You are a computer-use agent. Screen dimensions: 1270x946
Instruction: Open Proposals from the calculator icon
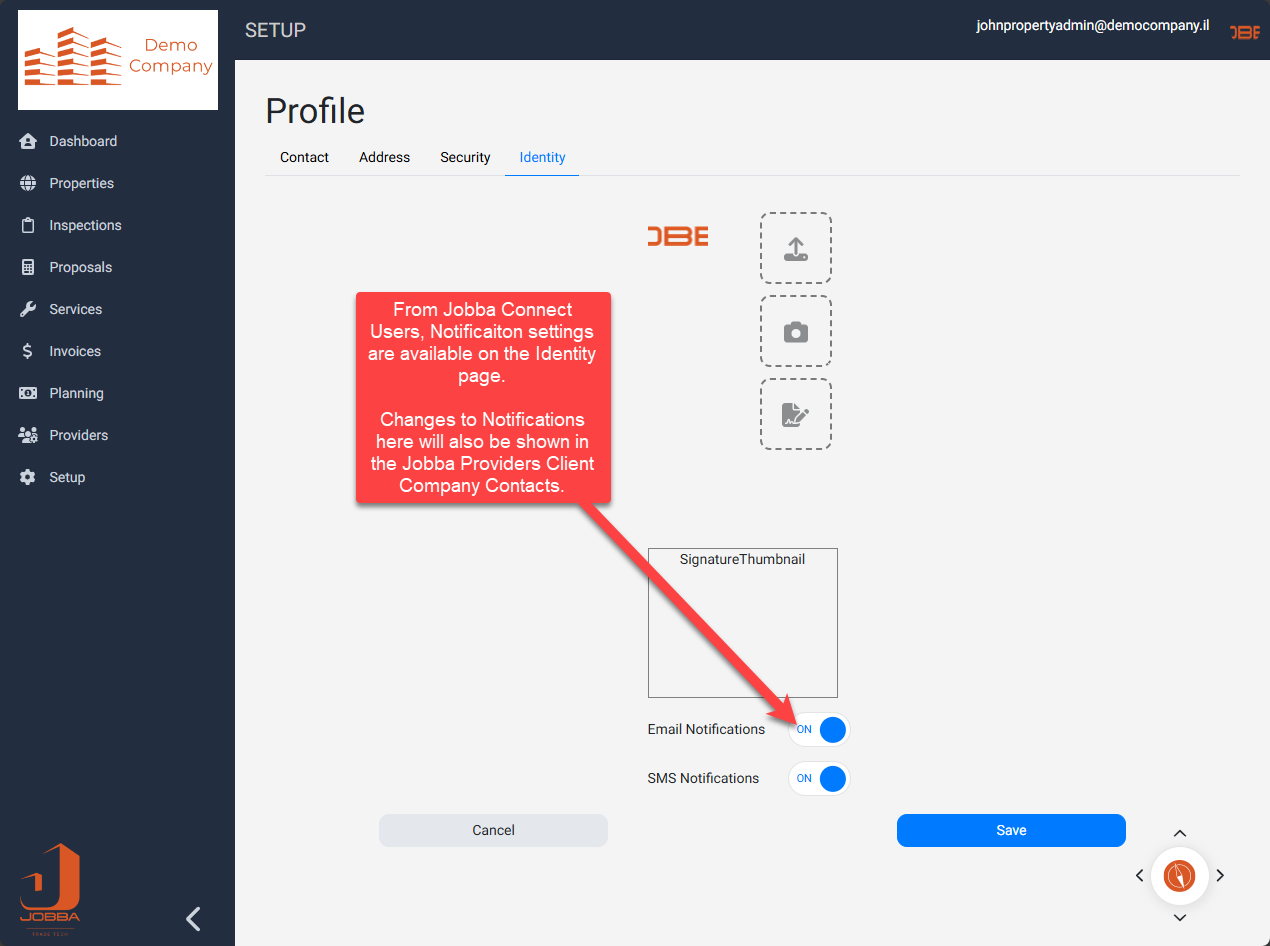[x=28, y=267]
